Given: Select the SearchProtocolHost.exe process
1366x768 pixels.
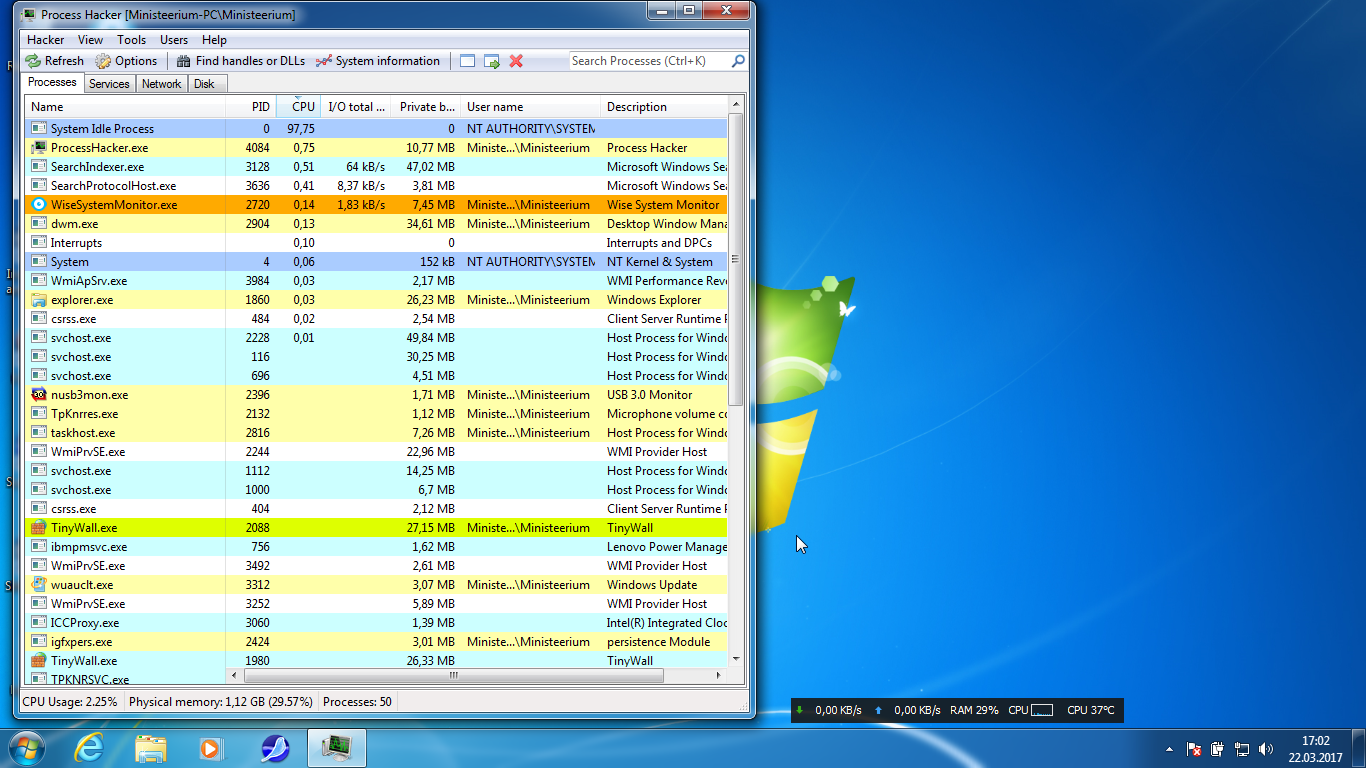Looking at the screenshot, I should click(x=377, y=186).
